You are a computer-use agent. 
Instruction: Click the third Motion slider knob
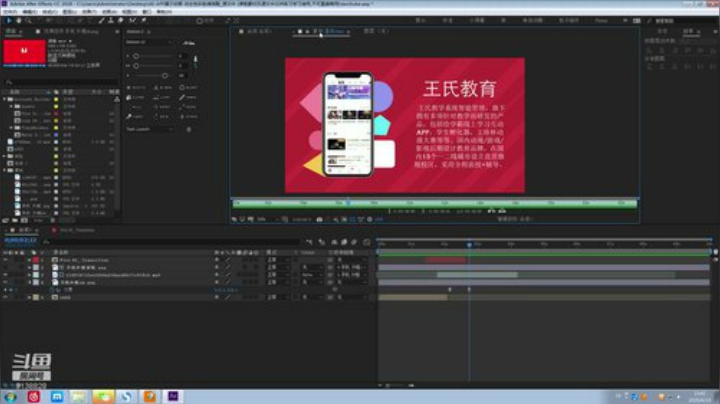tap(165, 75)
